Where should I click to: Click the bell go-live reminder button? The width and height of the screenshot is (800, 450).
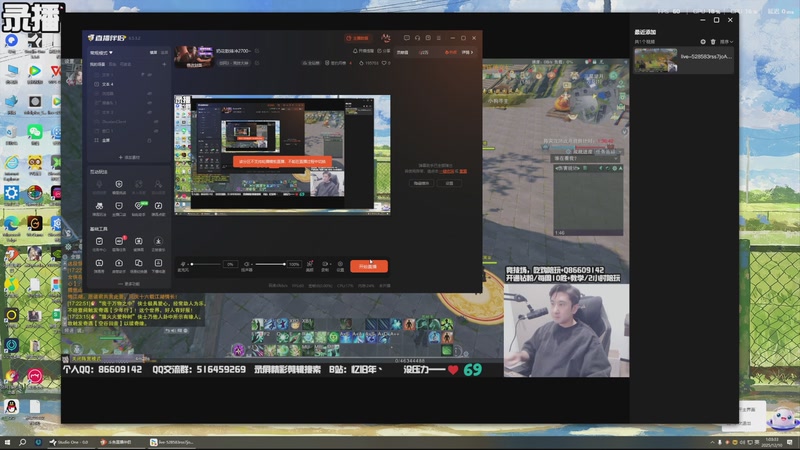click(363, 51)
